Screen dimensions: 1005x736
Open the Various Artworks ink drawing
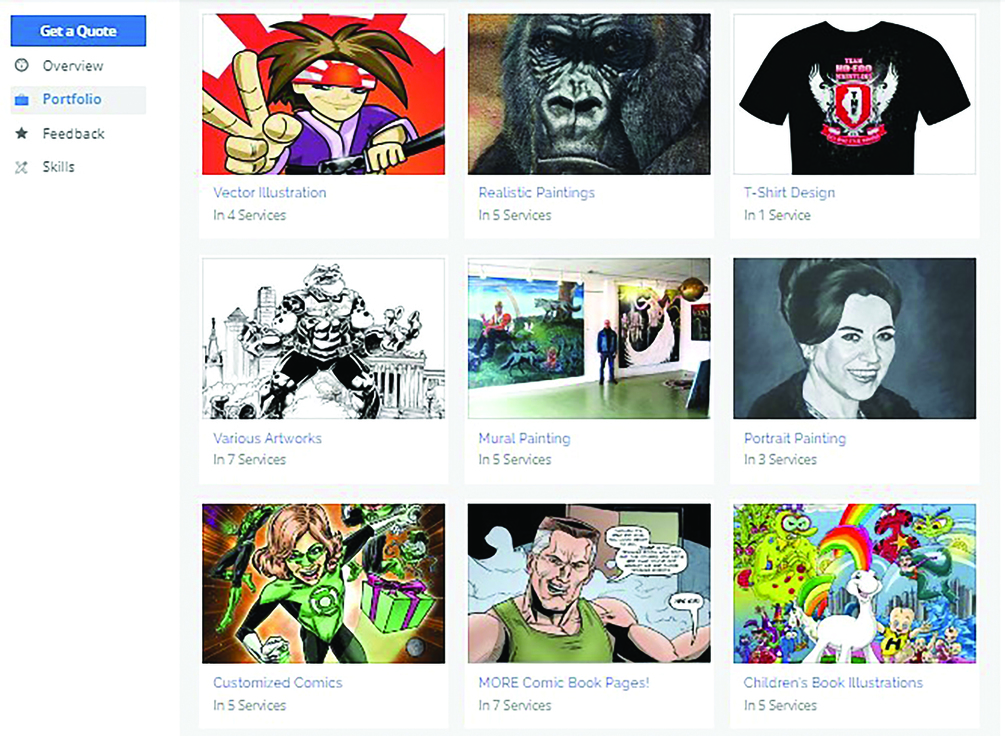(x=323, y=339)
